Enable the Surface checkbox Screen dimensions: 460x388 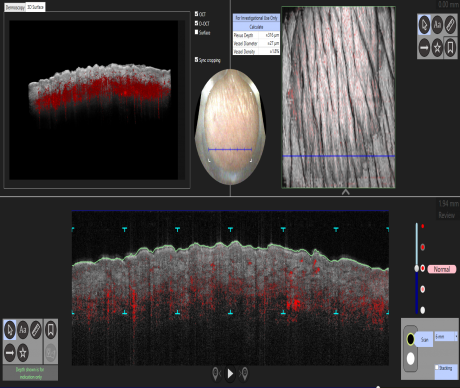(x=196, y=32)
